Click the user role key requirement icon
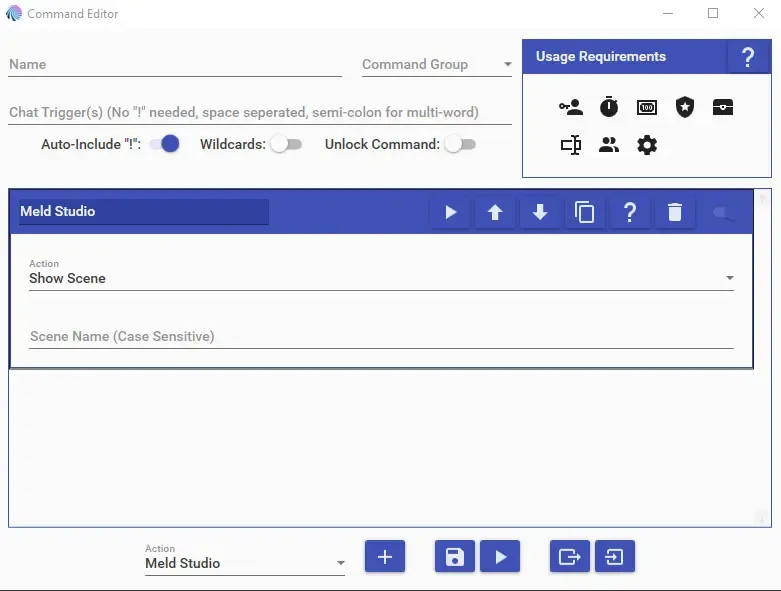781x591 pixels. (x=571, y=108)
